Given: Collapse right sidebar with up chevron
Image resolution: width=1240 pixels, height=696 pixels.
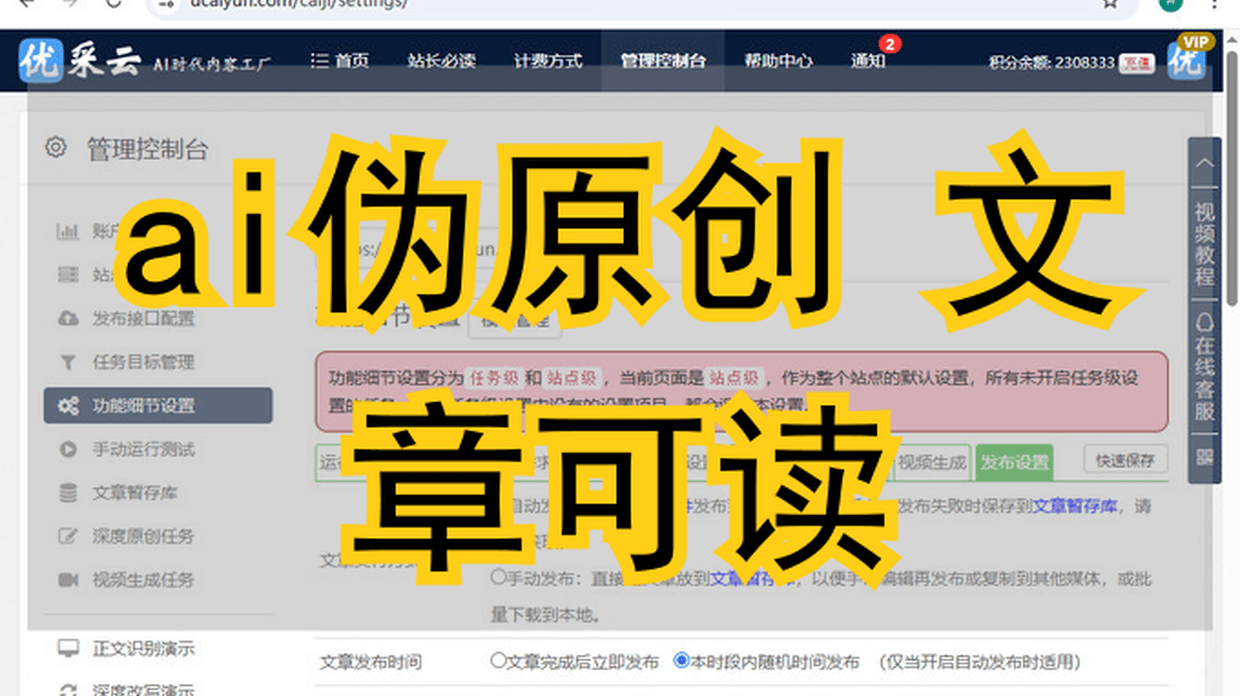Looking at the screenshot, I should click(1204, 164).
